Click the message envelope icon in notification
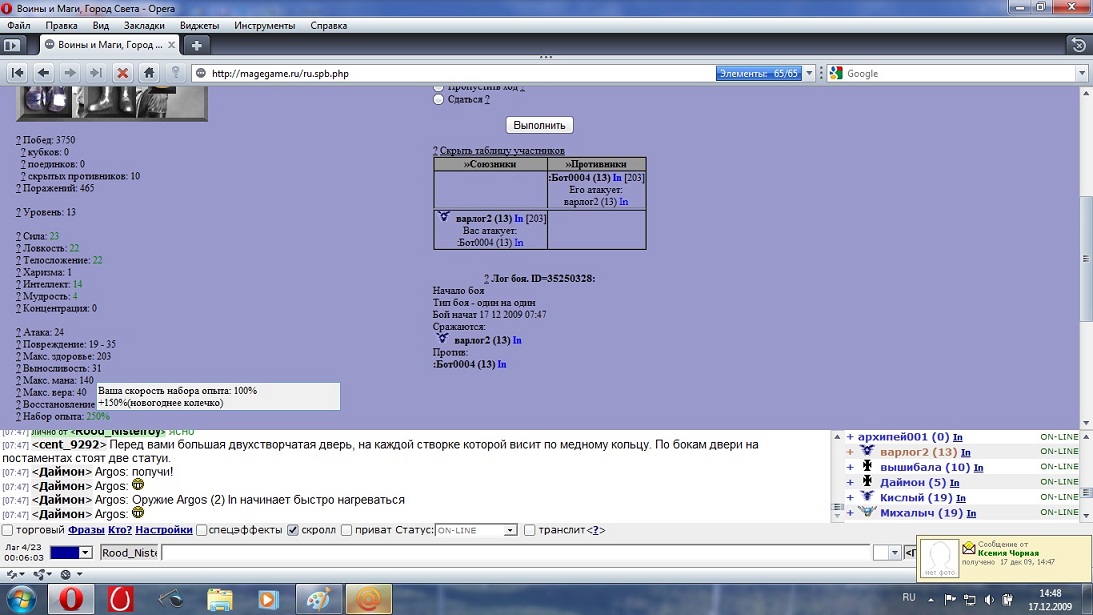This screenshot has height=615, width=1093. [x=969, y=548]
